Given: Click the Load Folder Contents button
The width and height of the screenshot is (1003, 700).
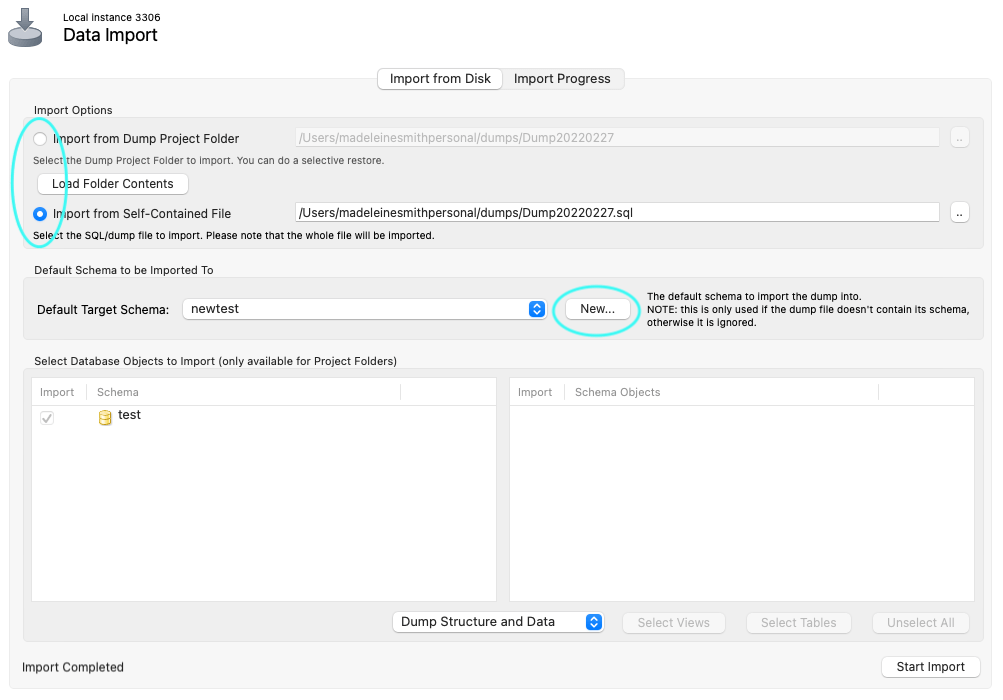Looking at the screenshot, I should [x=112, y=183].
